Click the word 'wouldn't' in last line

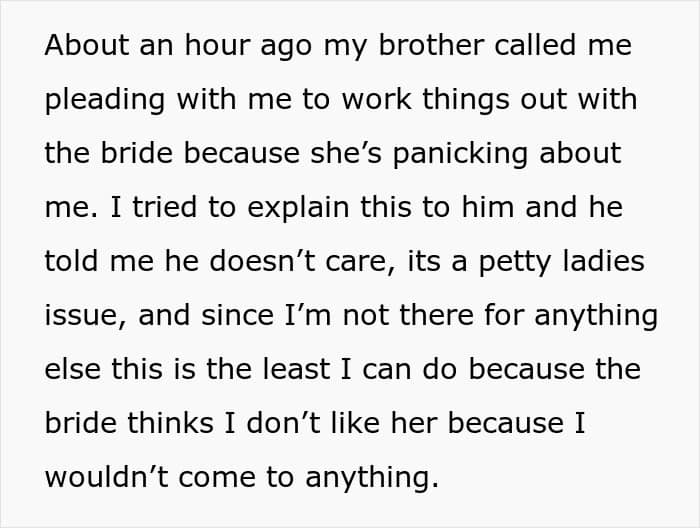(x=106, y=477)
